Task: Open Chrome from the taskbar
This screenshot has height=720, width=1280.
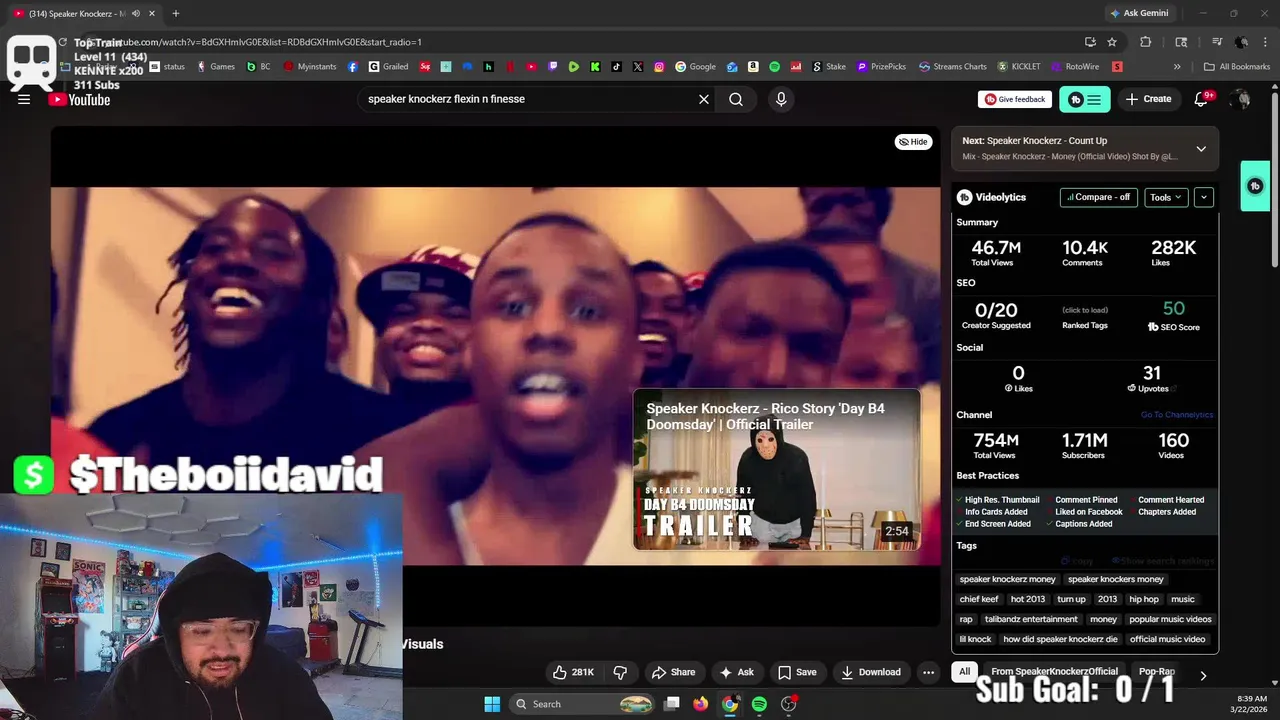Action: tap(730, 704)
